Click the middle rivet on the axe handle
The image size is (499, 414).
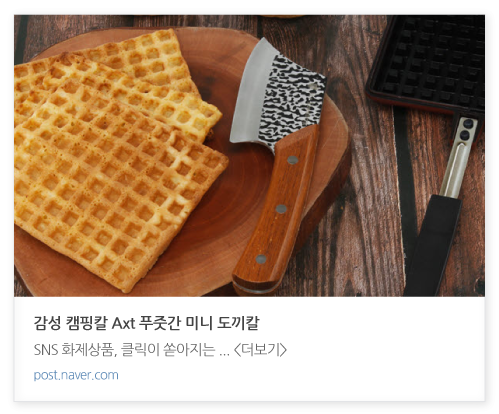coord(281,209)
